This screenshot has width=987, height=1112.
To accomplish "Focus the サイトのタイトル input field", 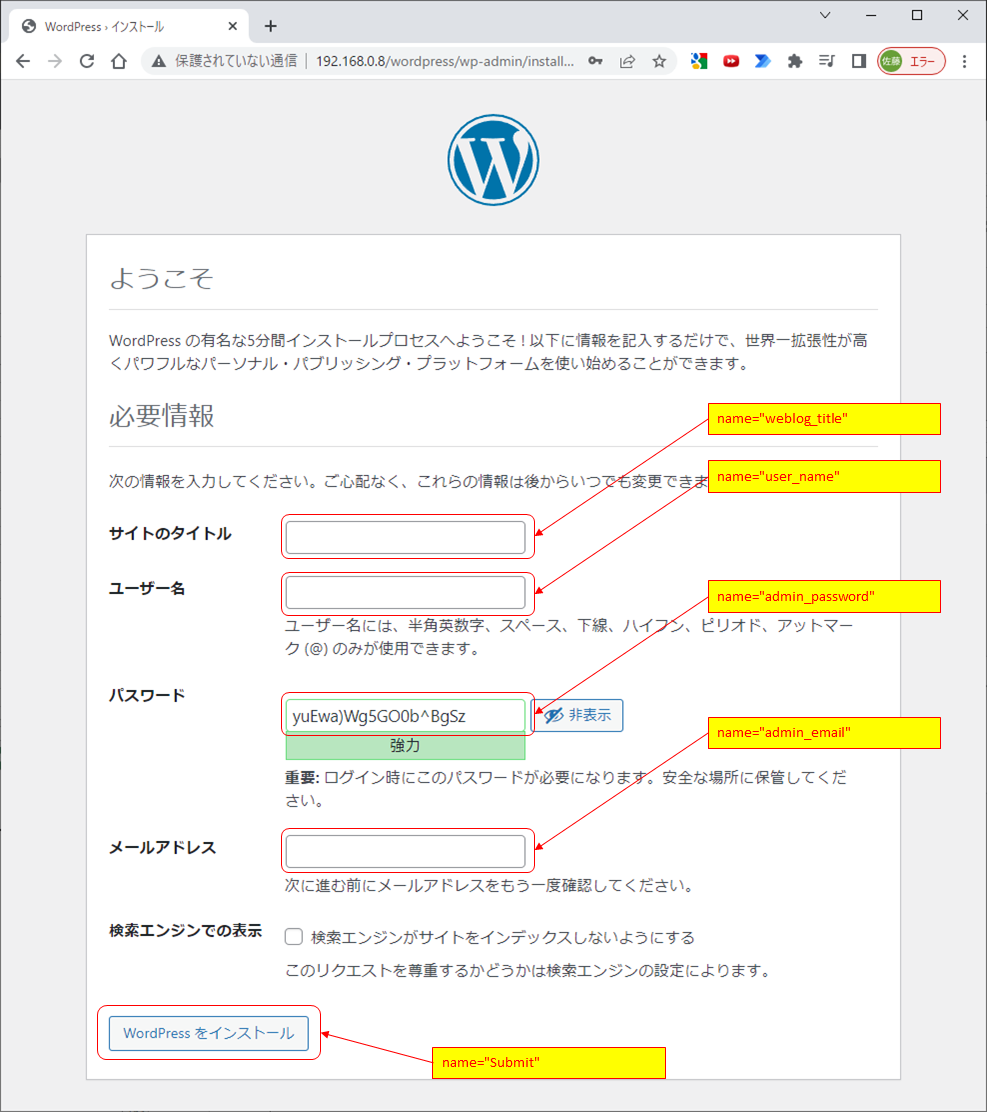I will coord(406,538).
